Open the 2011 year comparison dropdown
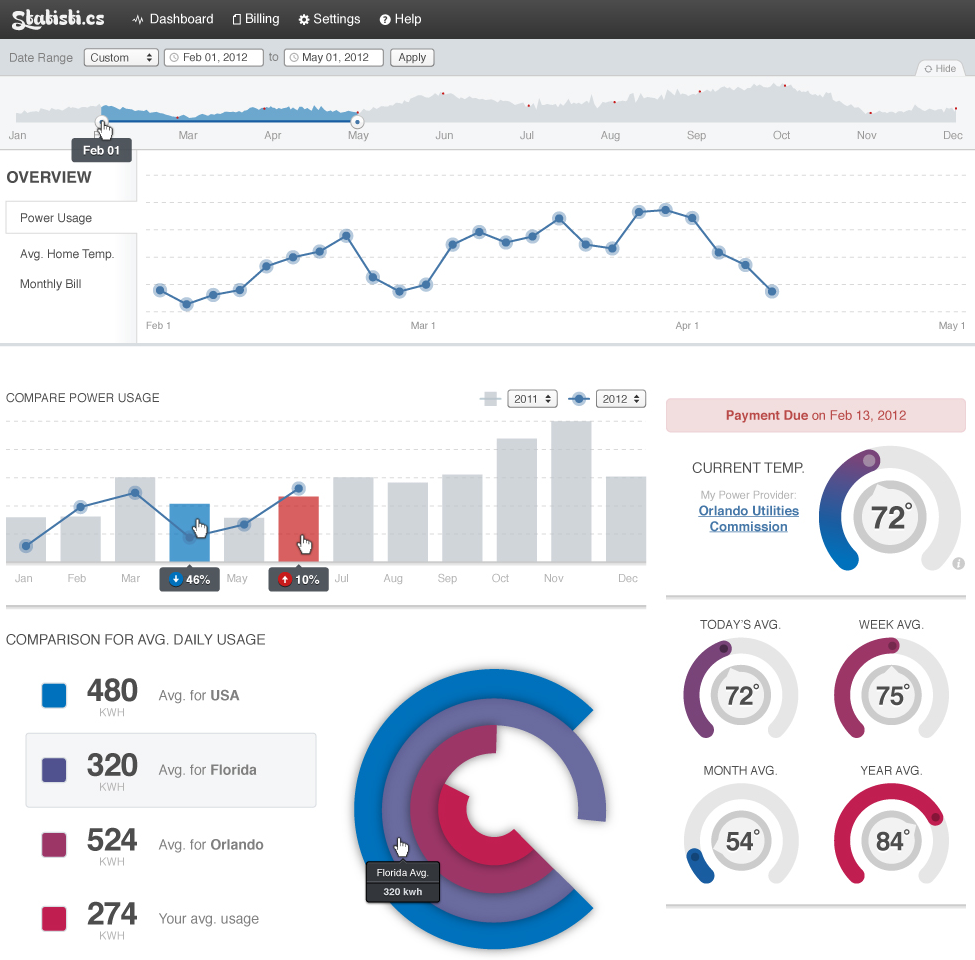The width and height of the screenshot is (975, 960). 533,399
